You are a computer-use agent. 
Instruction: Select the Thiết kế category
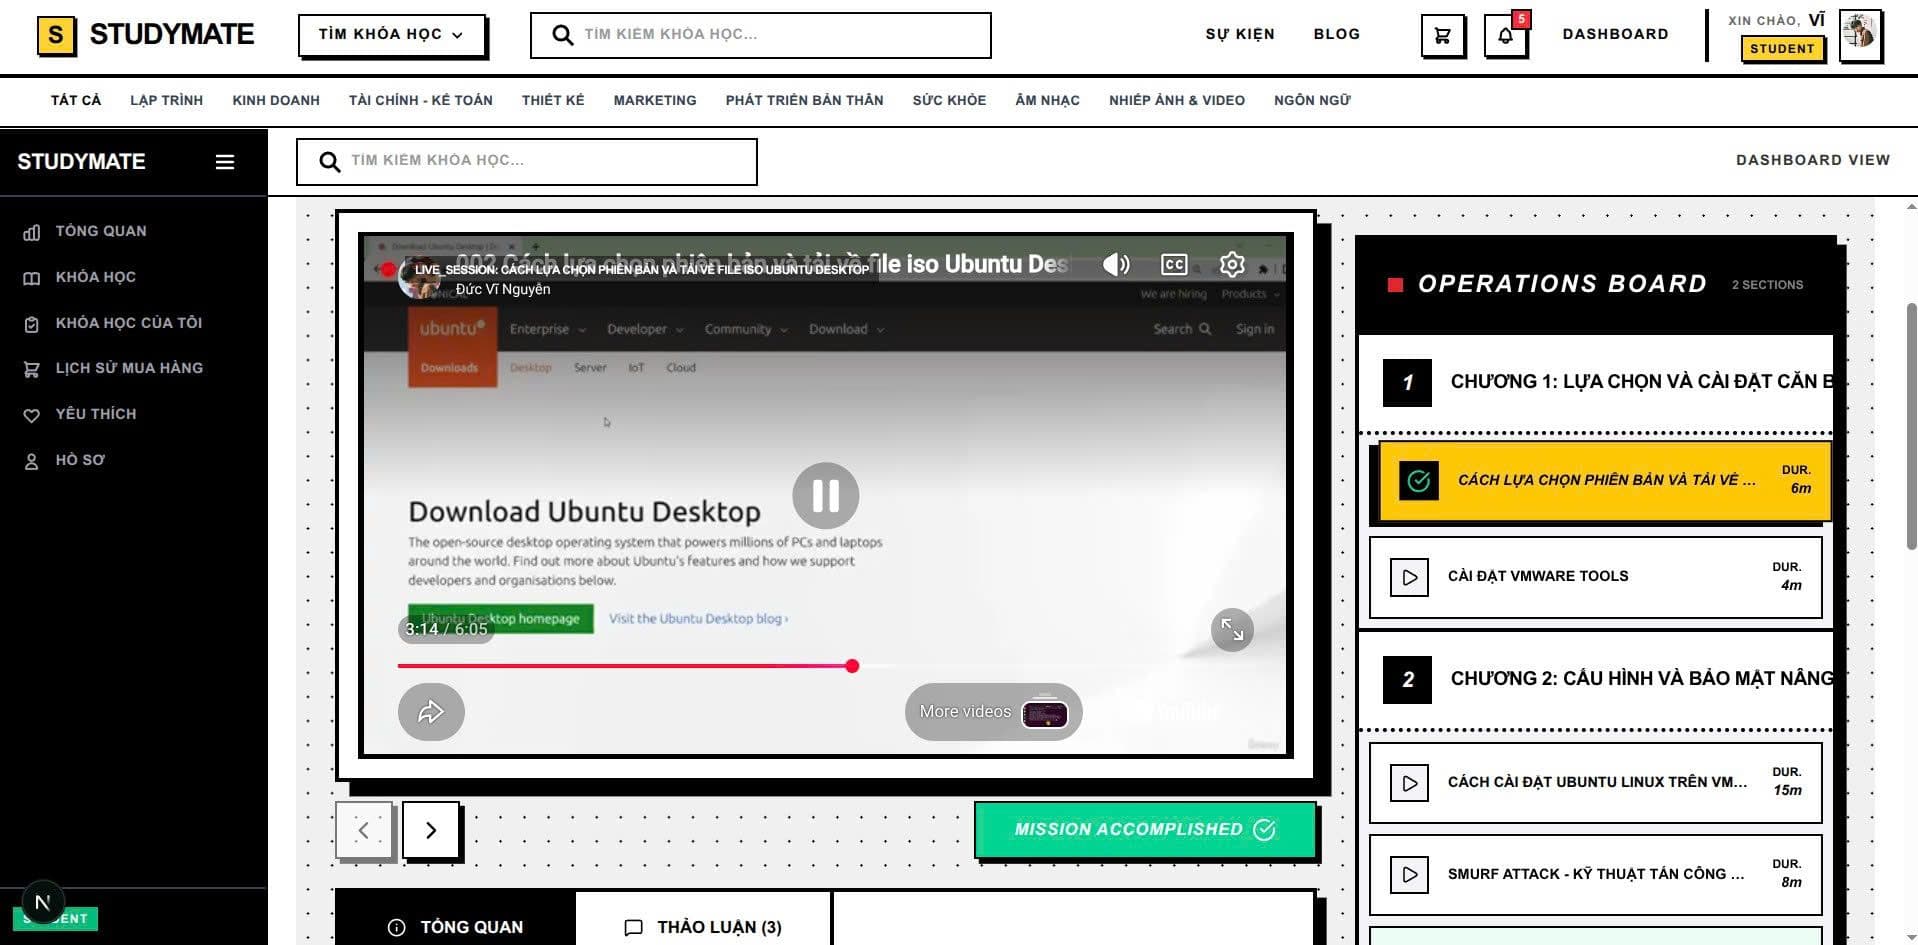pos(553,100)
